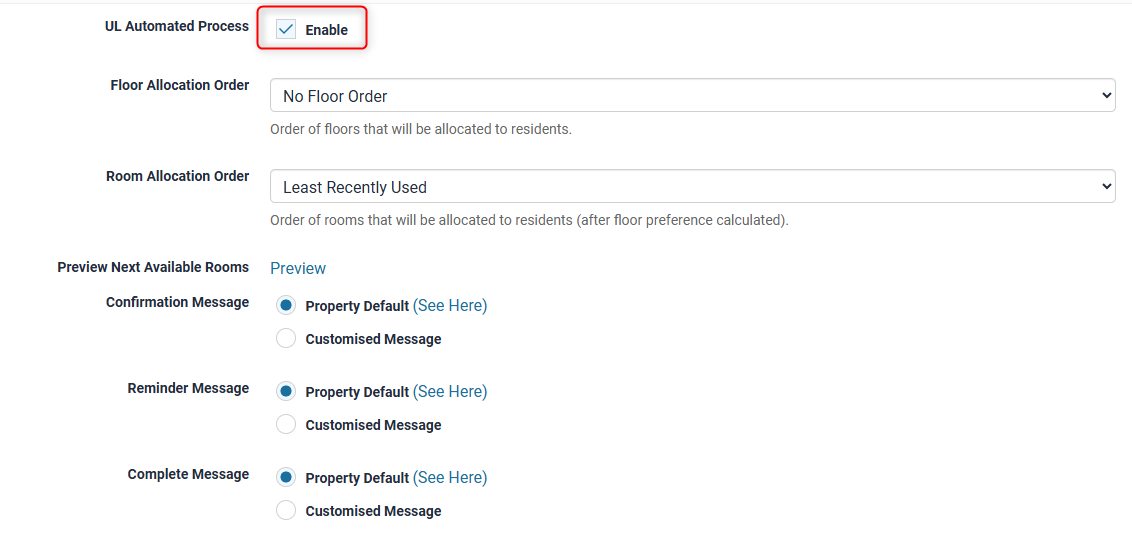Image resolution: width=1132 pixels, height=534 pixels.
Task: Choose Customised Message for Complete Message
Action: [286, 511]
